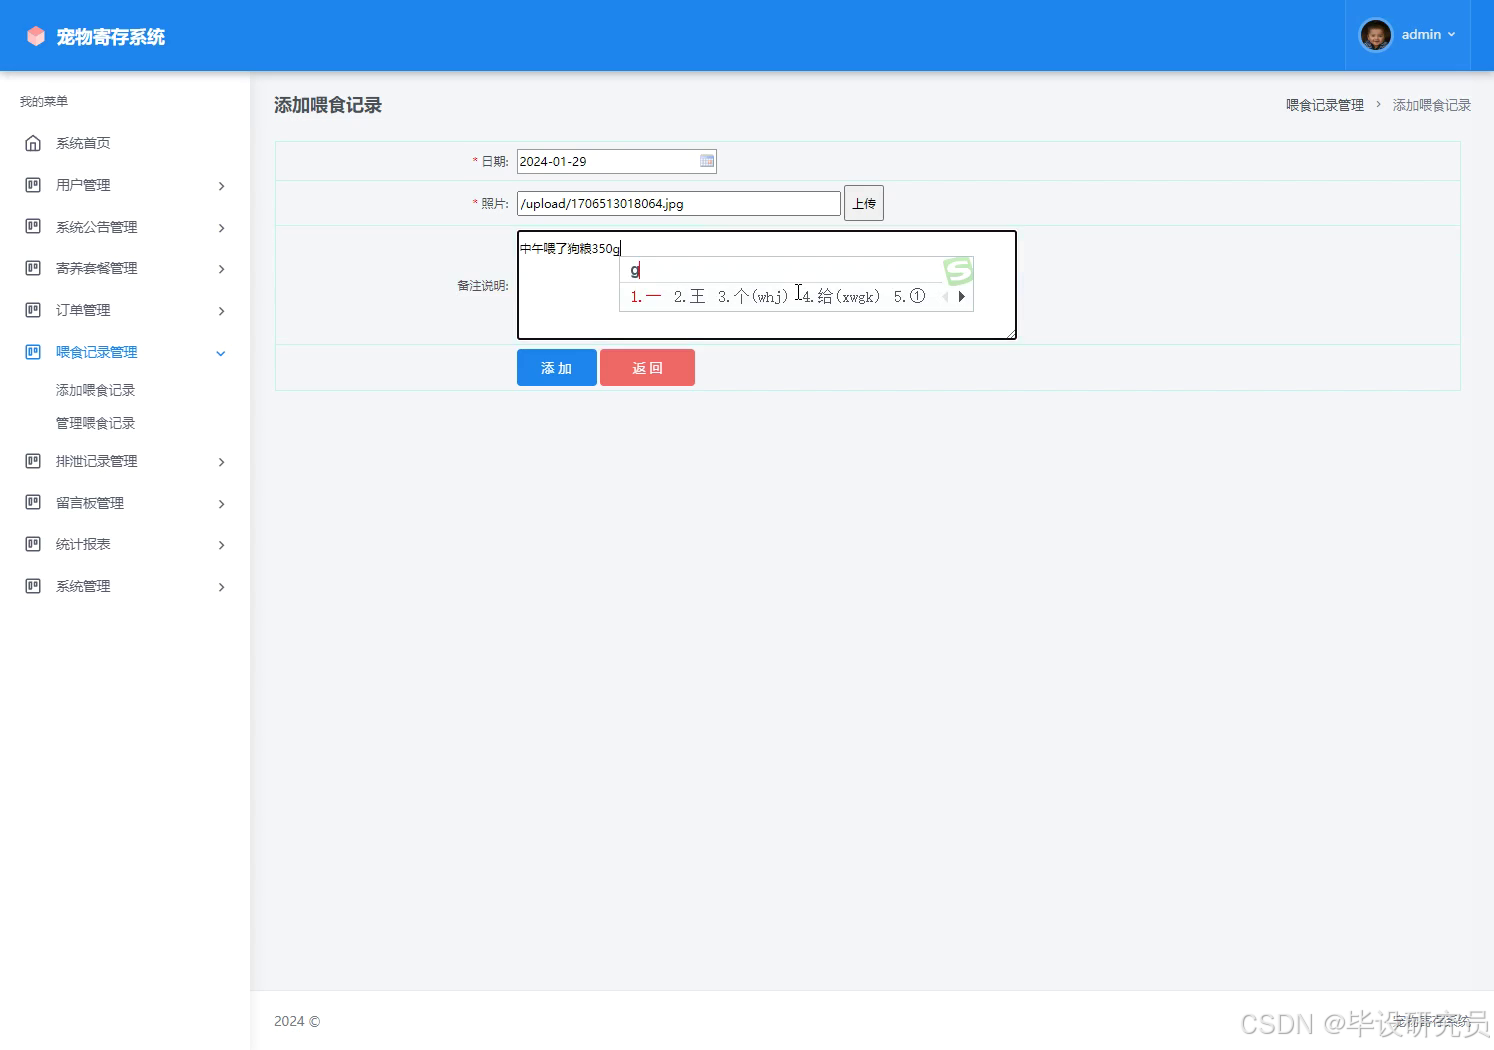Collapse the 喂食记录管理 menu chevron

[x=221, y=353]
